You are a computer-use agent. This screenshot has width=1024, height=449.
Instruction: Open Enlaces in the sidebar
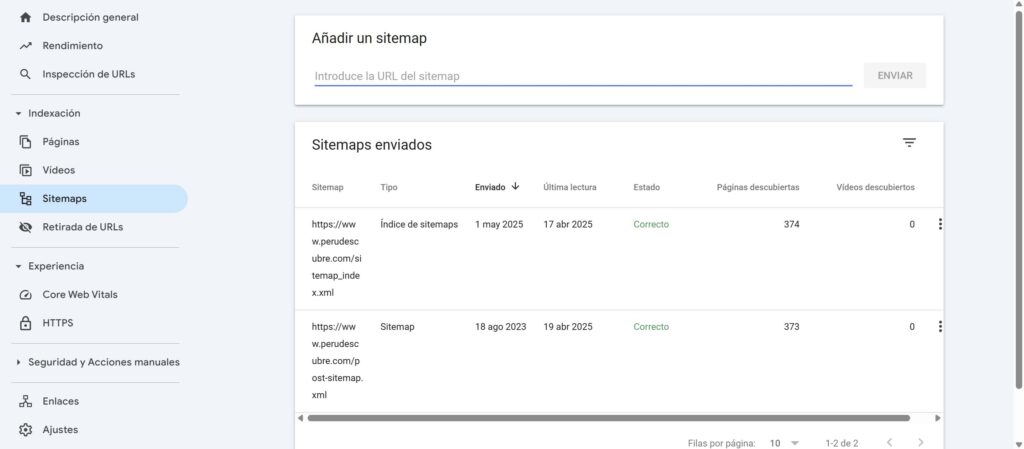click(x=60, y=401)
